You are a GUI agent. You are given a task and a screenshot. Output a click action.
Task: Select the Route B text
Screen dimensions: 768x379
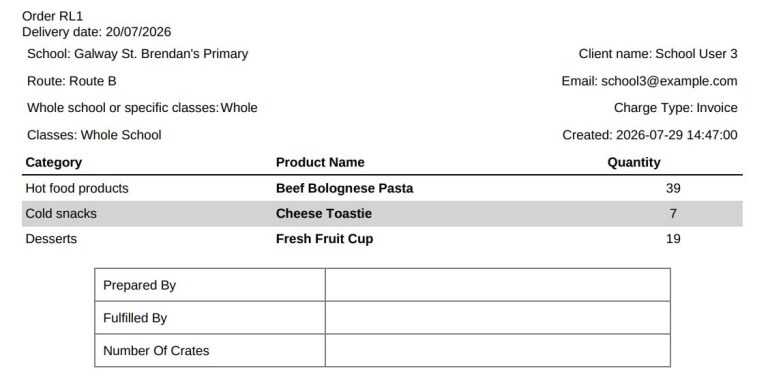pos(72,81)
